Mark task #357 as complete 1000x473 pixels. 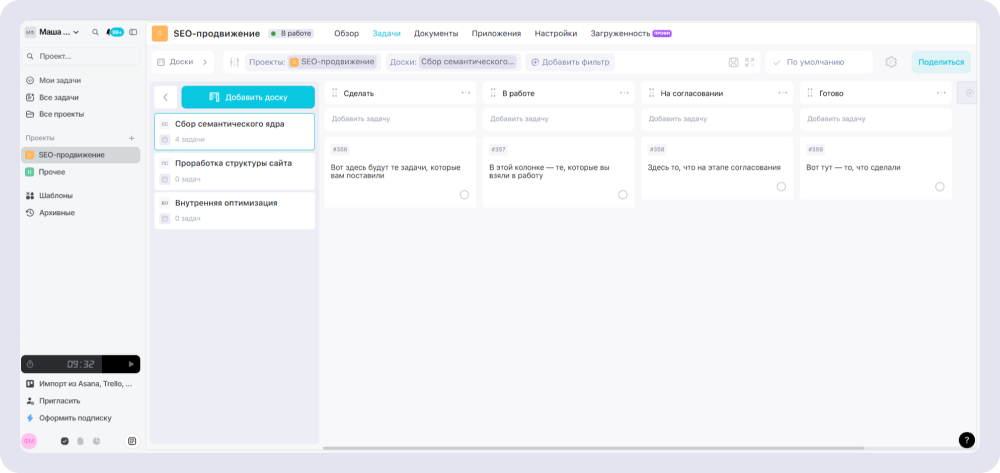[x=622, y=194]
